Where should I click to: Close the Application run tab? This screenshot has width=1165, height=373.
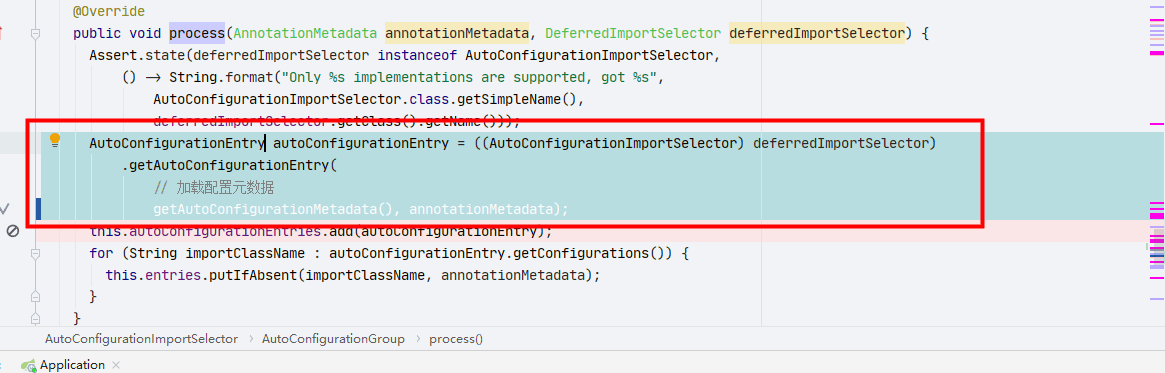click(116, 365)
